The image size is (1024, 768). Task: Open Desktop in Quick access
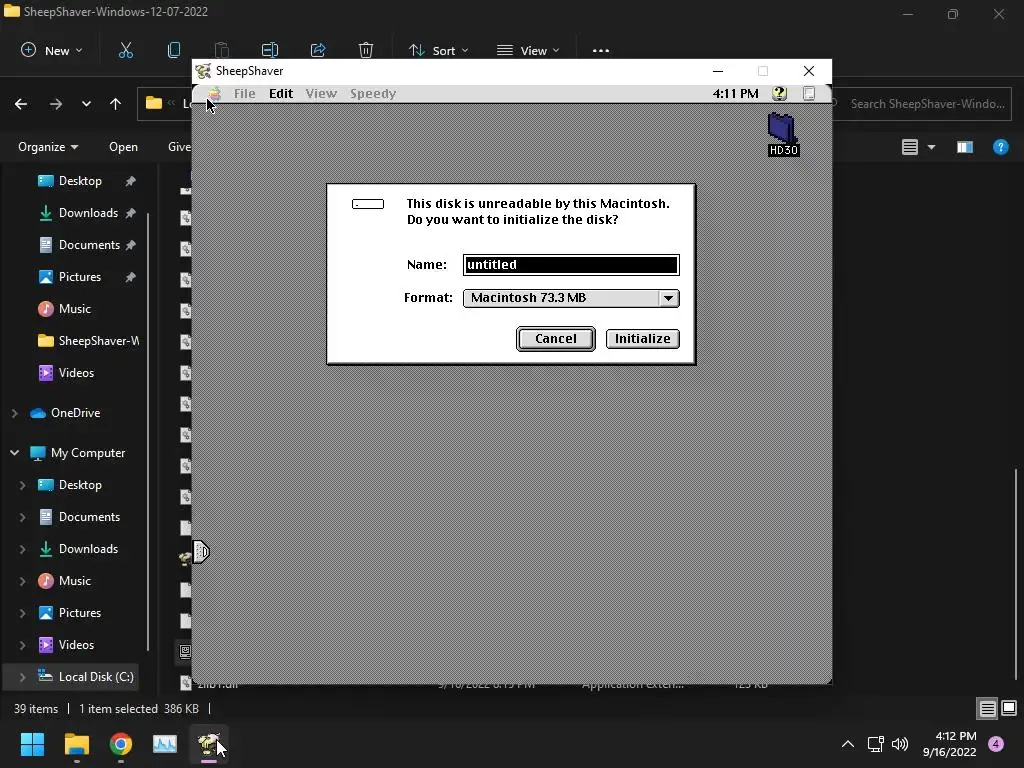(x=80, y=181)
